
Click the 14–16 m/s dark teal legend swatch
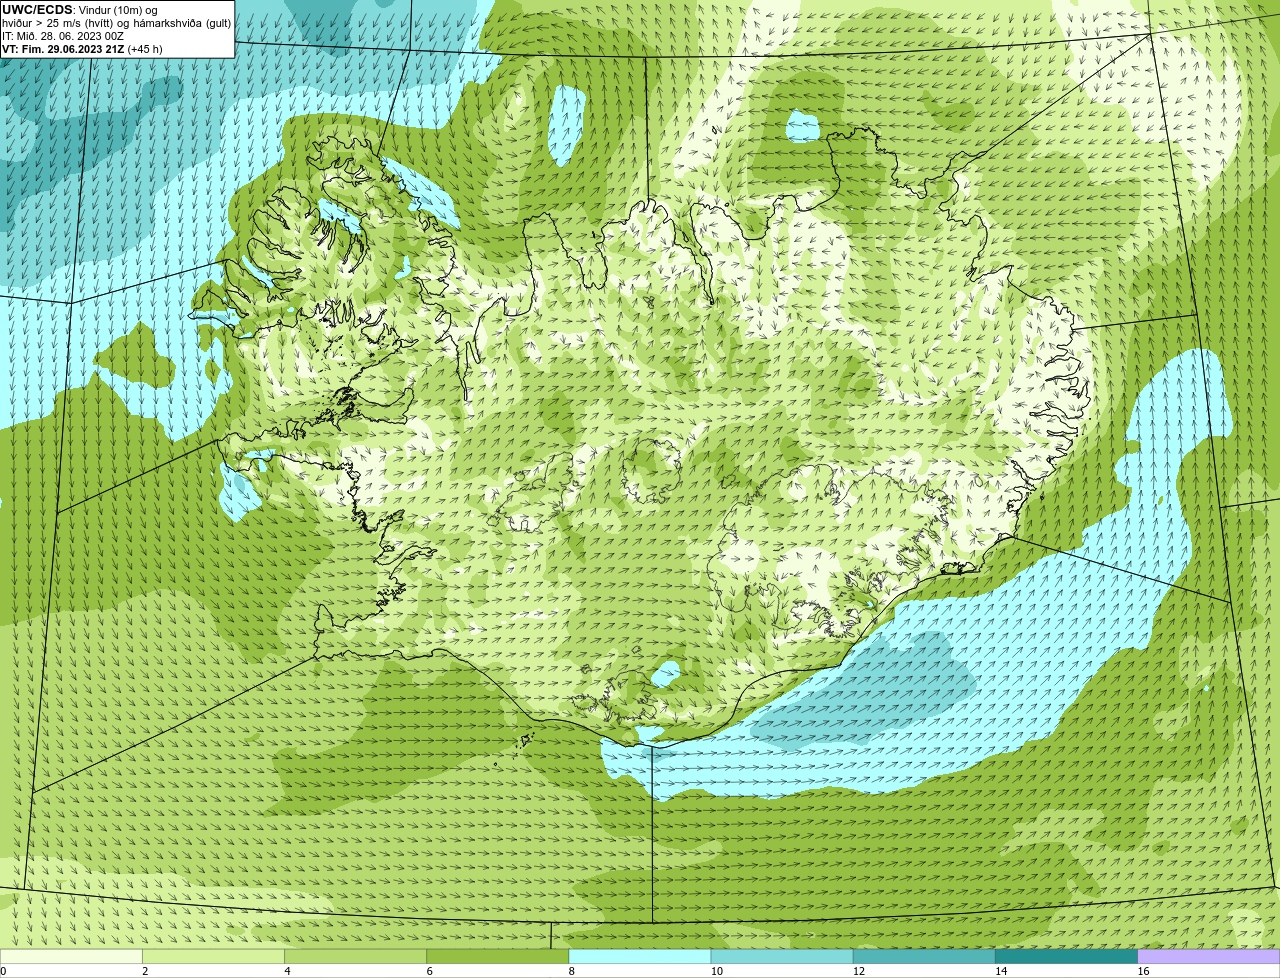click(x=1066, y=956)
